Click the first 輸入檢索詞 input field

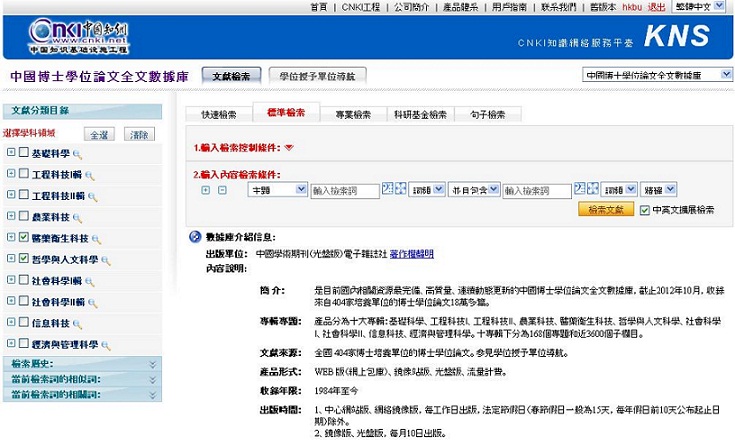[x=345, y=190]
